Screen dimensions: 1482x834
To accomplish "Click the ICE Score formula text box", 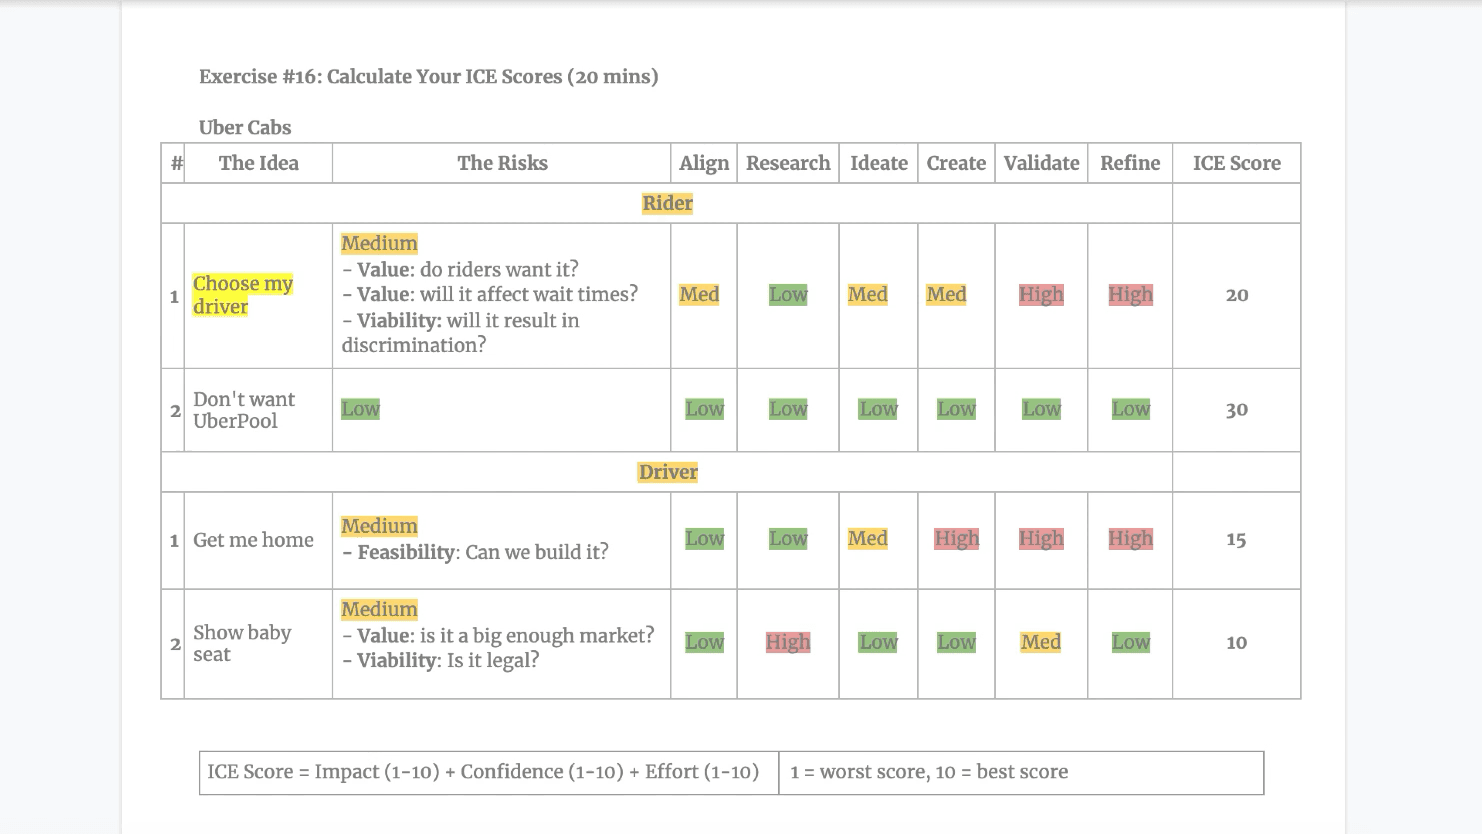I will click(483, 772).
